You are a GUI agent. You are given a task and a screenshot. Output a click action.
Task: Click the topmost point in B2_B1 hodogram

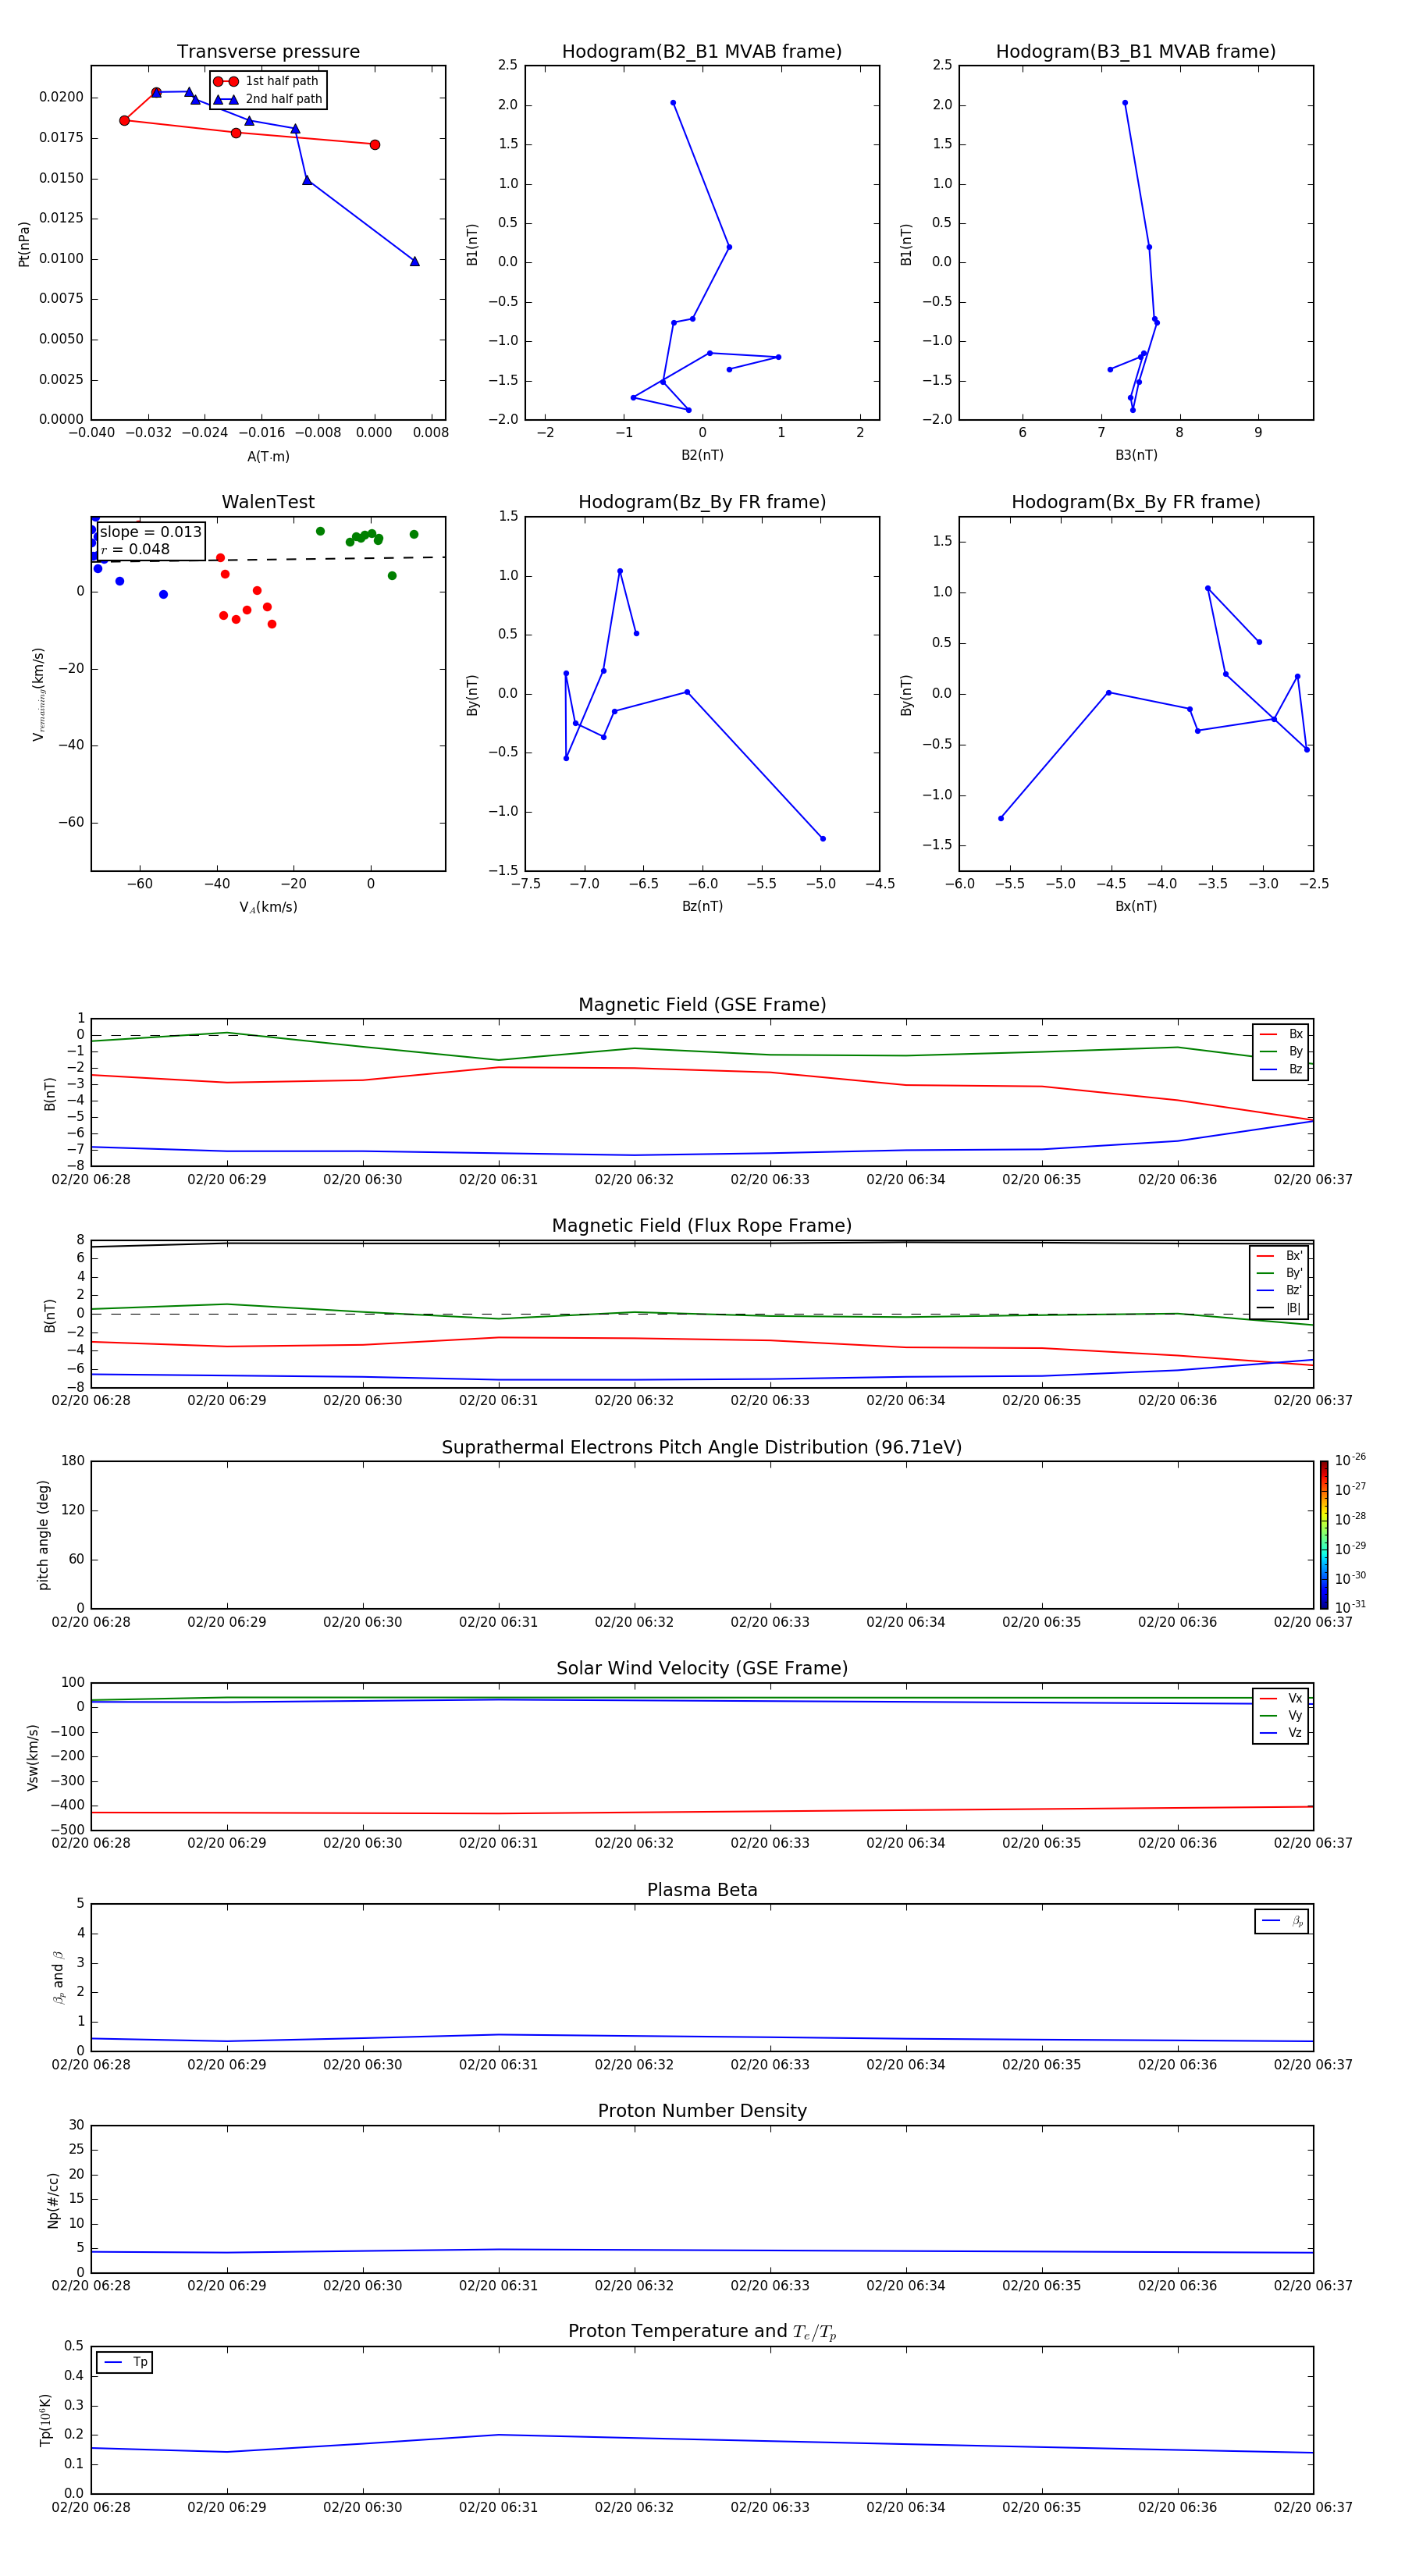pyautogui.click(x=673, y=103)
